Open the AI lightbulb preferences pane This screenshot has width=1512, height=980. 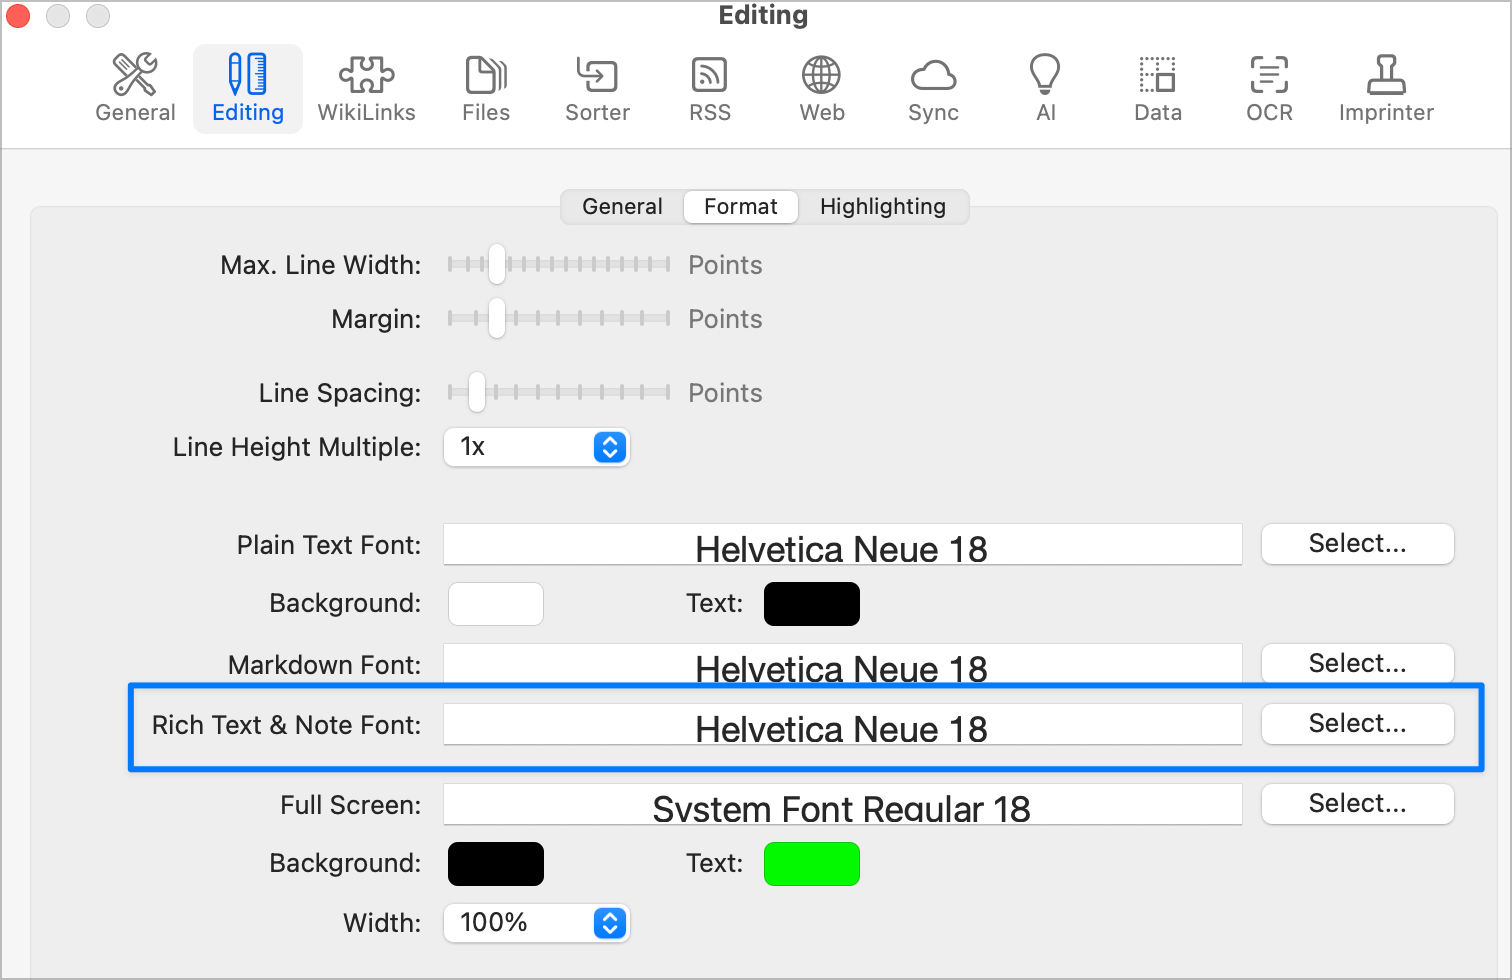1045,89
